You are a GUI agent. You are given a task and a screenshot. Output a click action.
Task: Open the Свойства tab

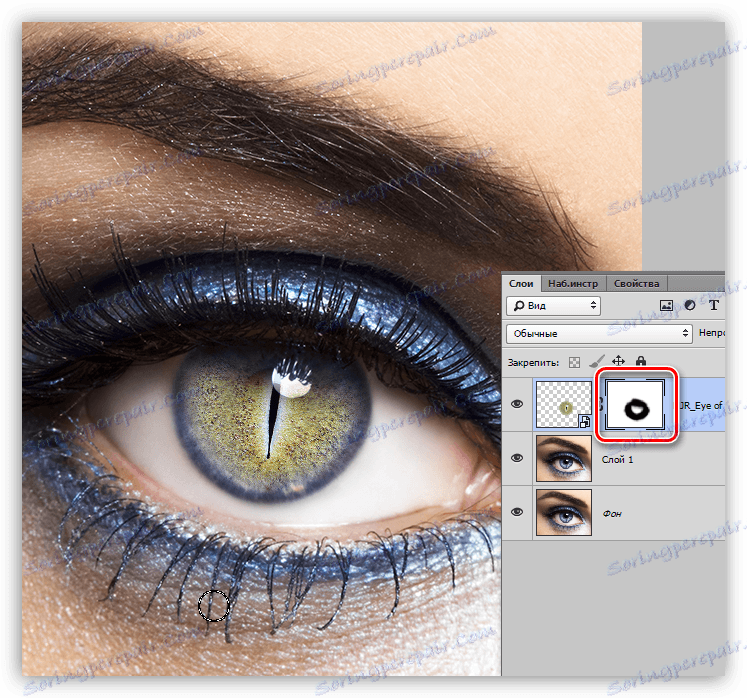tap(636, 283)
